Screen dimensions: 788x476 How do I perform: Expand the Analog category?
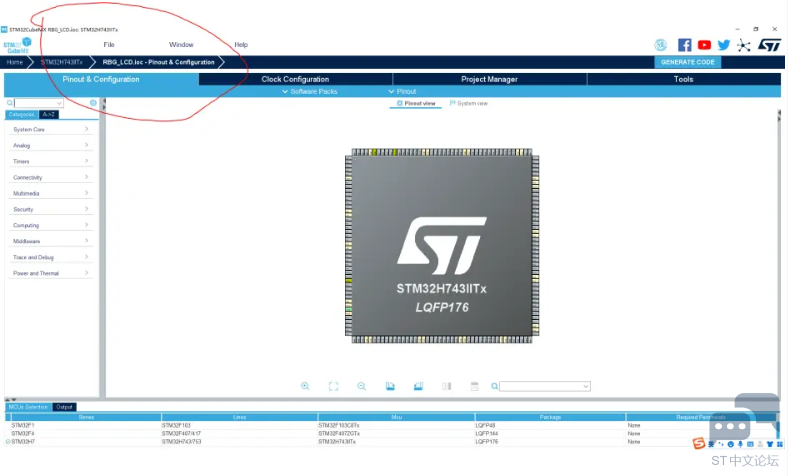coord(51,145)
